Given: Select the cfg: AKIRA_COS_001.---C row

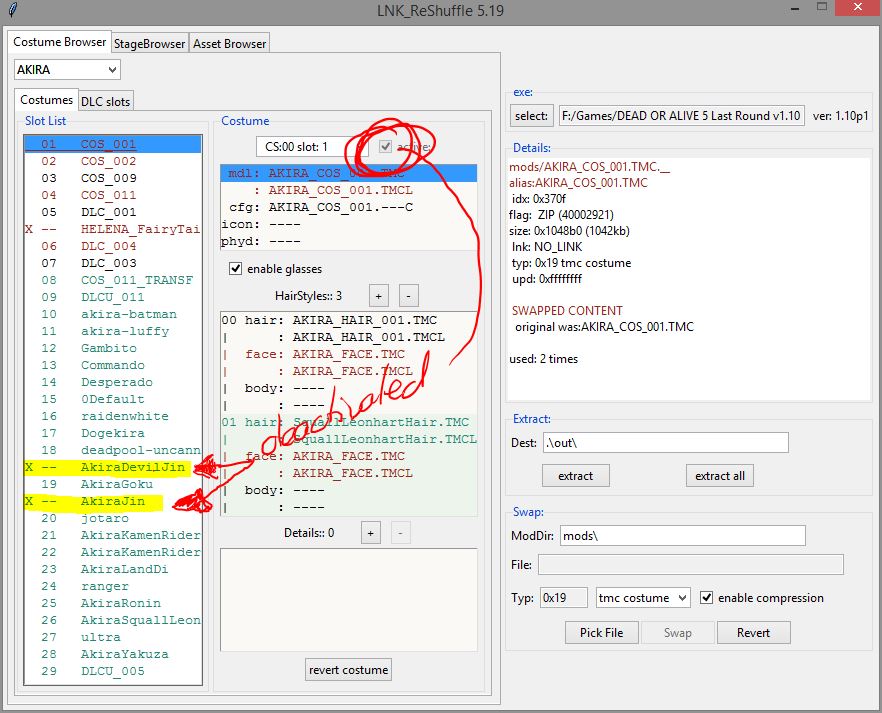Looking at the screenshot, I should click(349, 207).
